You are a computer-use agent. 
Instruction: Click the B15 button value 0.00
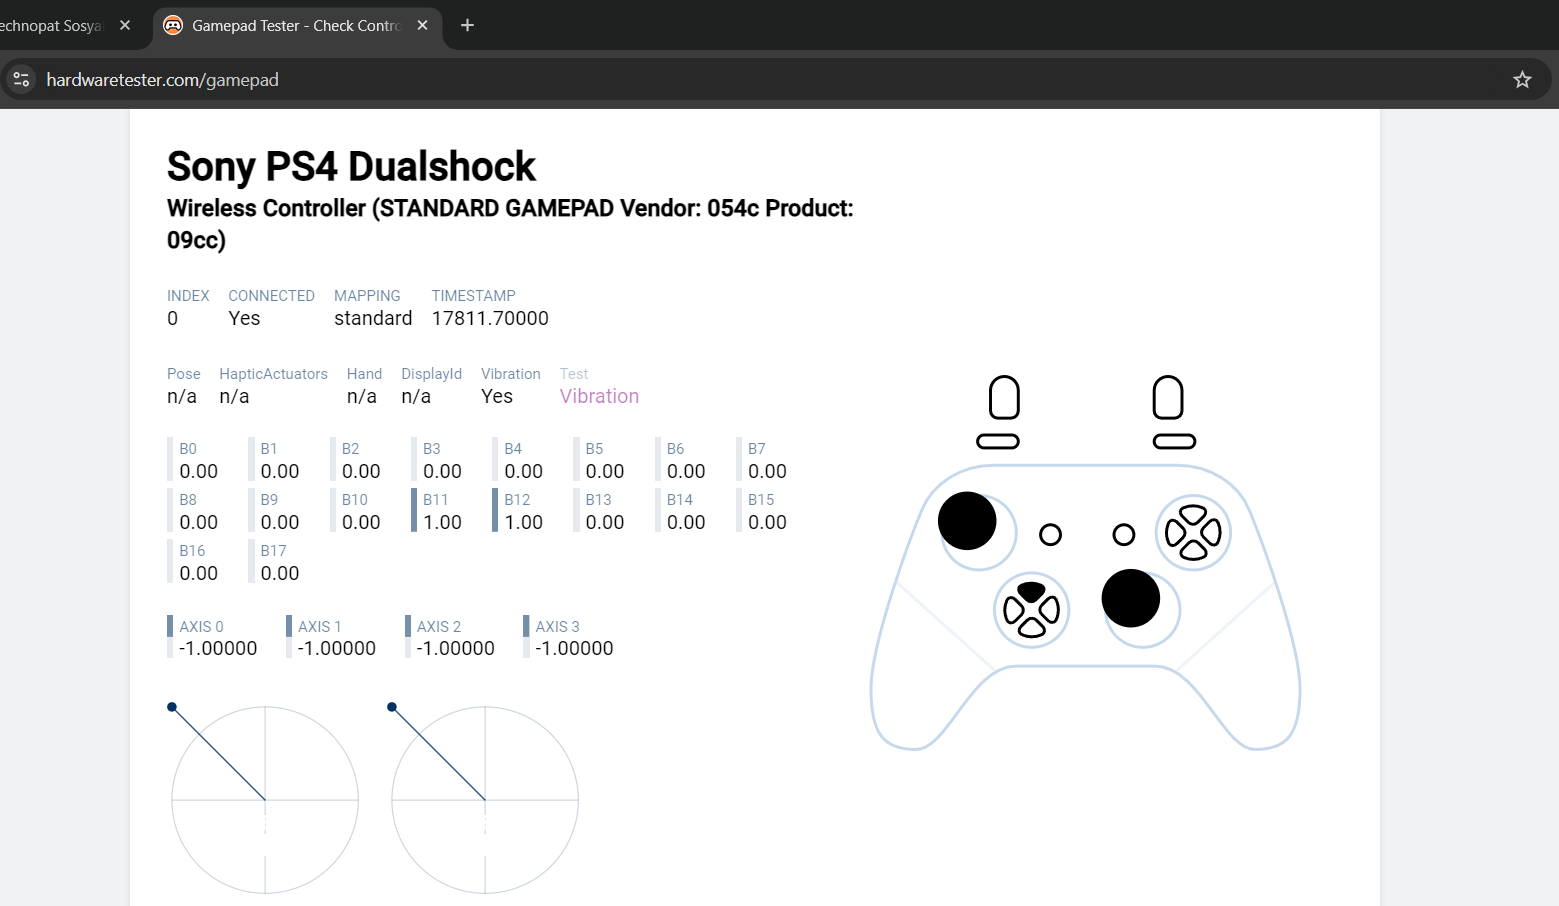pyautogui.click(x=767, y=522)
